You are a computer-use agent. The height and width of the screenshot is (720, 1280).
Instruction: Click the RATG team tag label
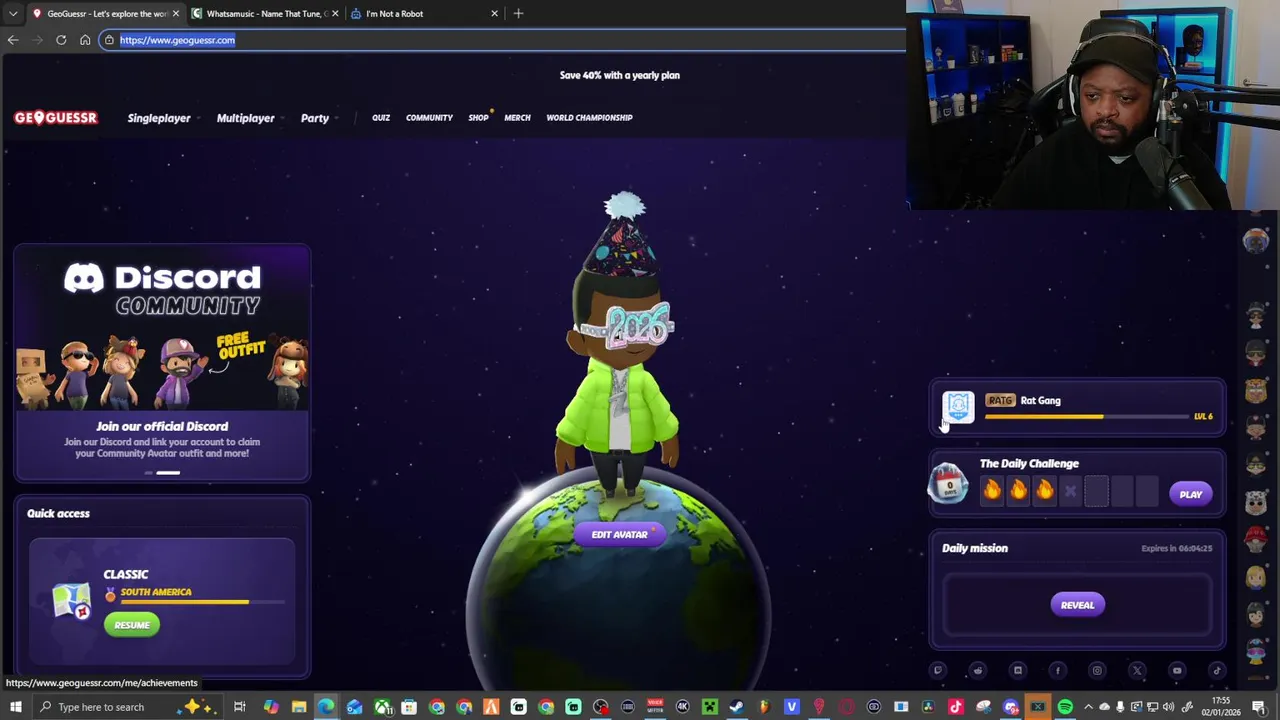point(1000,401)
